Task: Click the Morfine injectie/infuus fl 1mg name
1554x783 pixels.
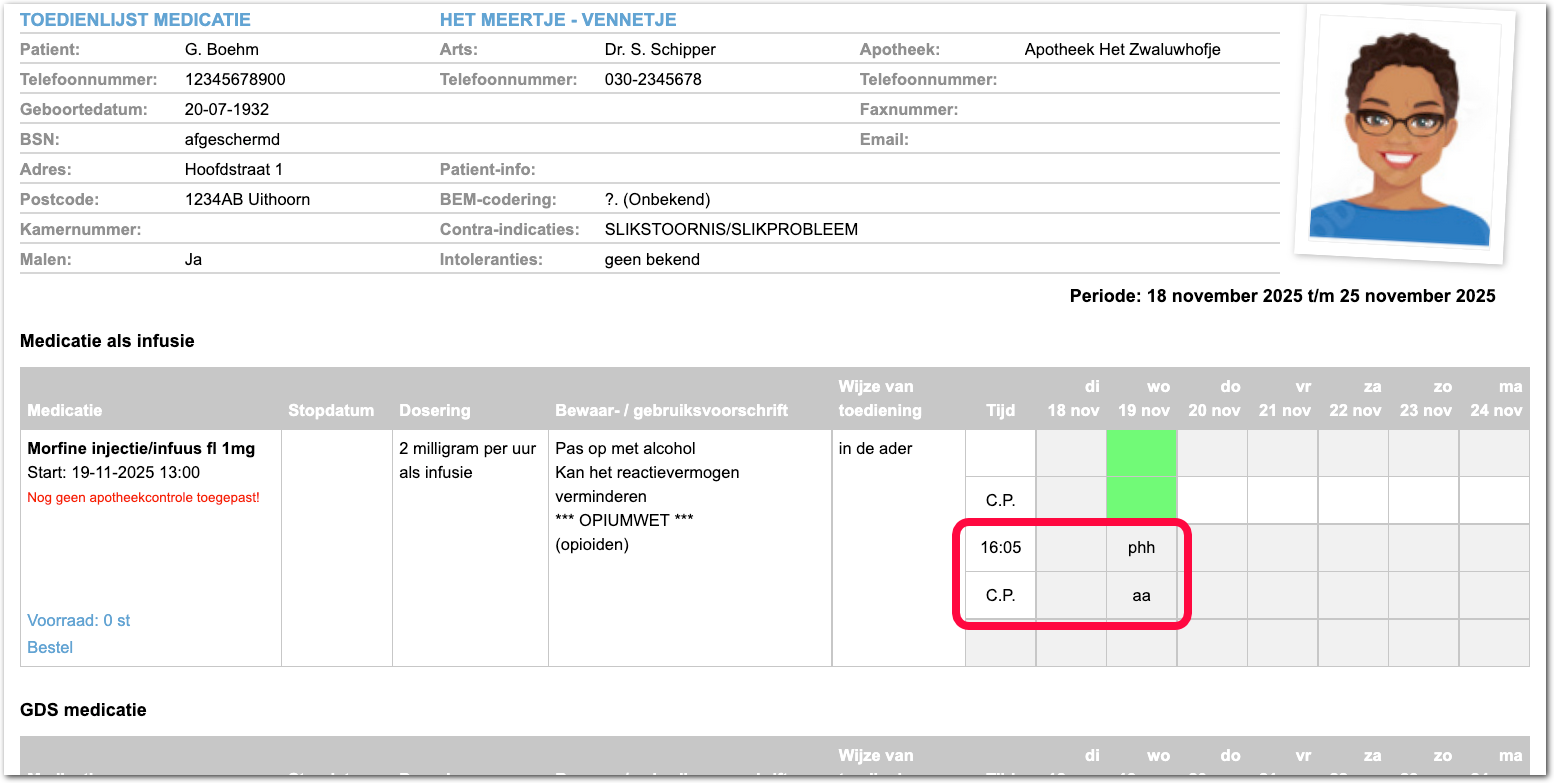Action: click(141, 448)
